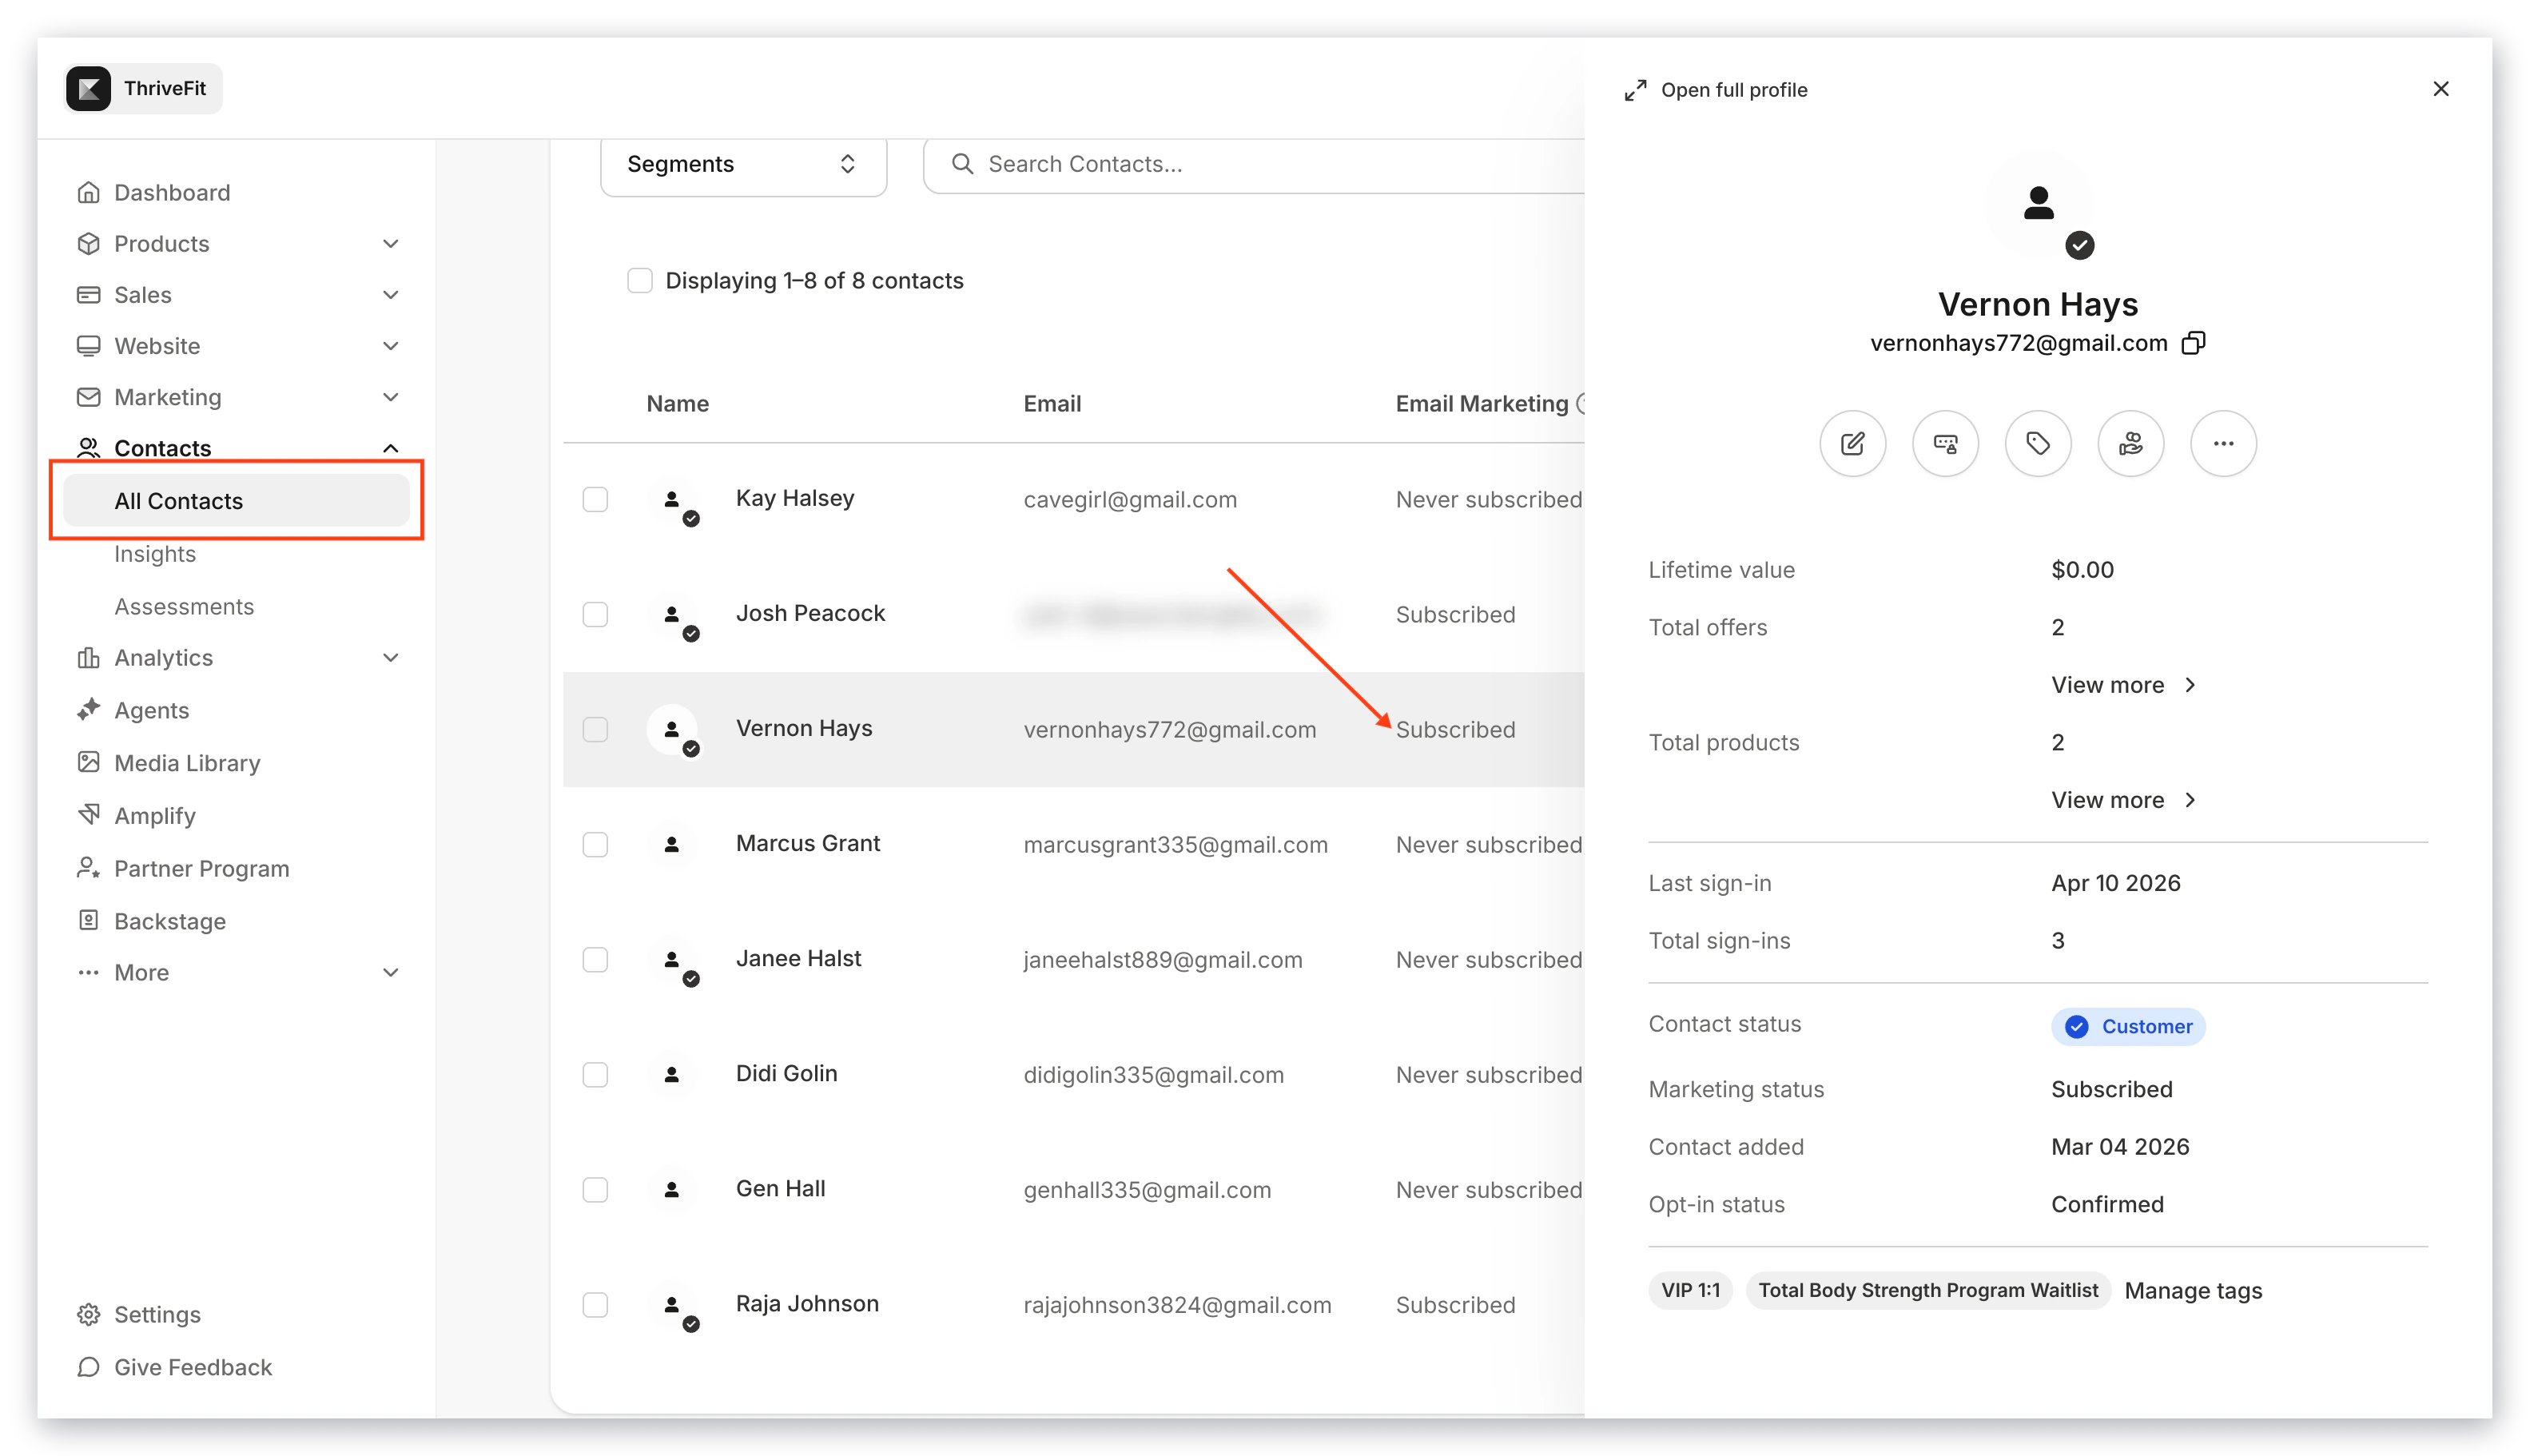Click the Website monitor icon
The height and width of the screenshot is (1456, 2530).
click(x=89, y=346)
